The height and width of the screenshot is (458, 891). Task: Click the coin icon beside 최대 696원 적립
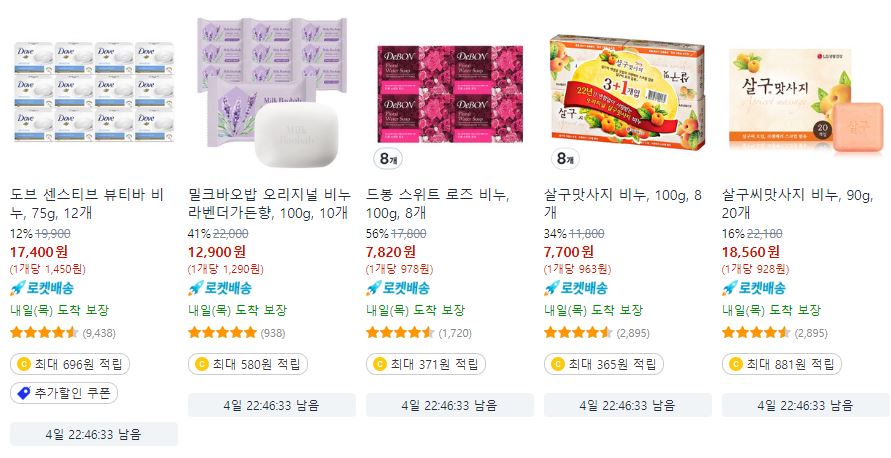click(x=24, y=364)
